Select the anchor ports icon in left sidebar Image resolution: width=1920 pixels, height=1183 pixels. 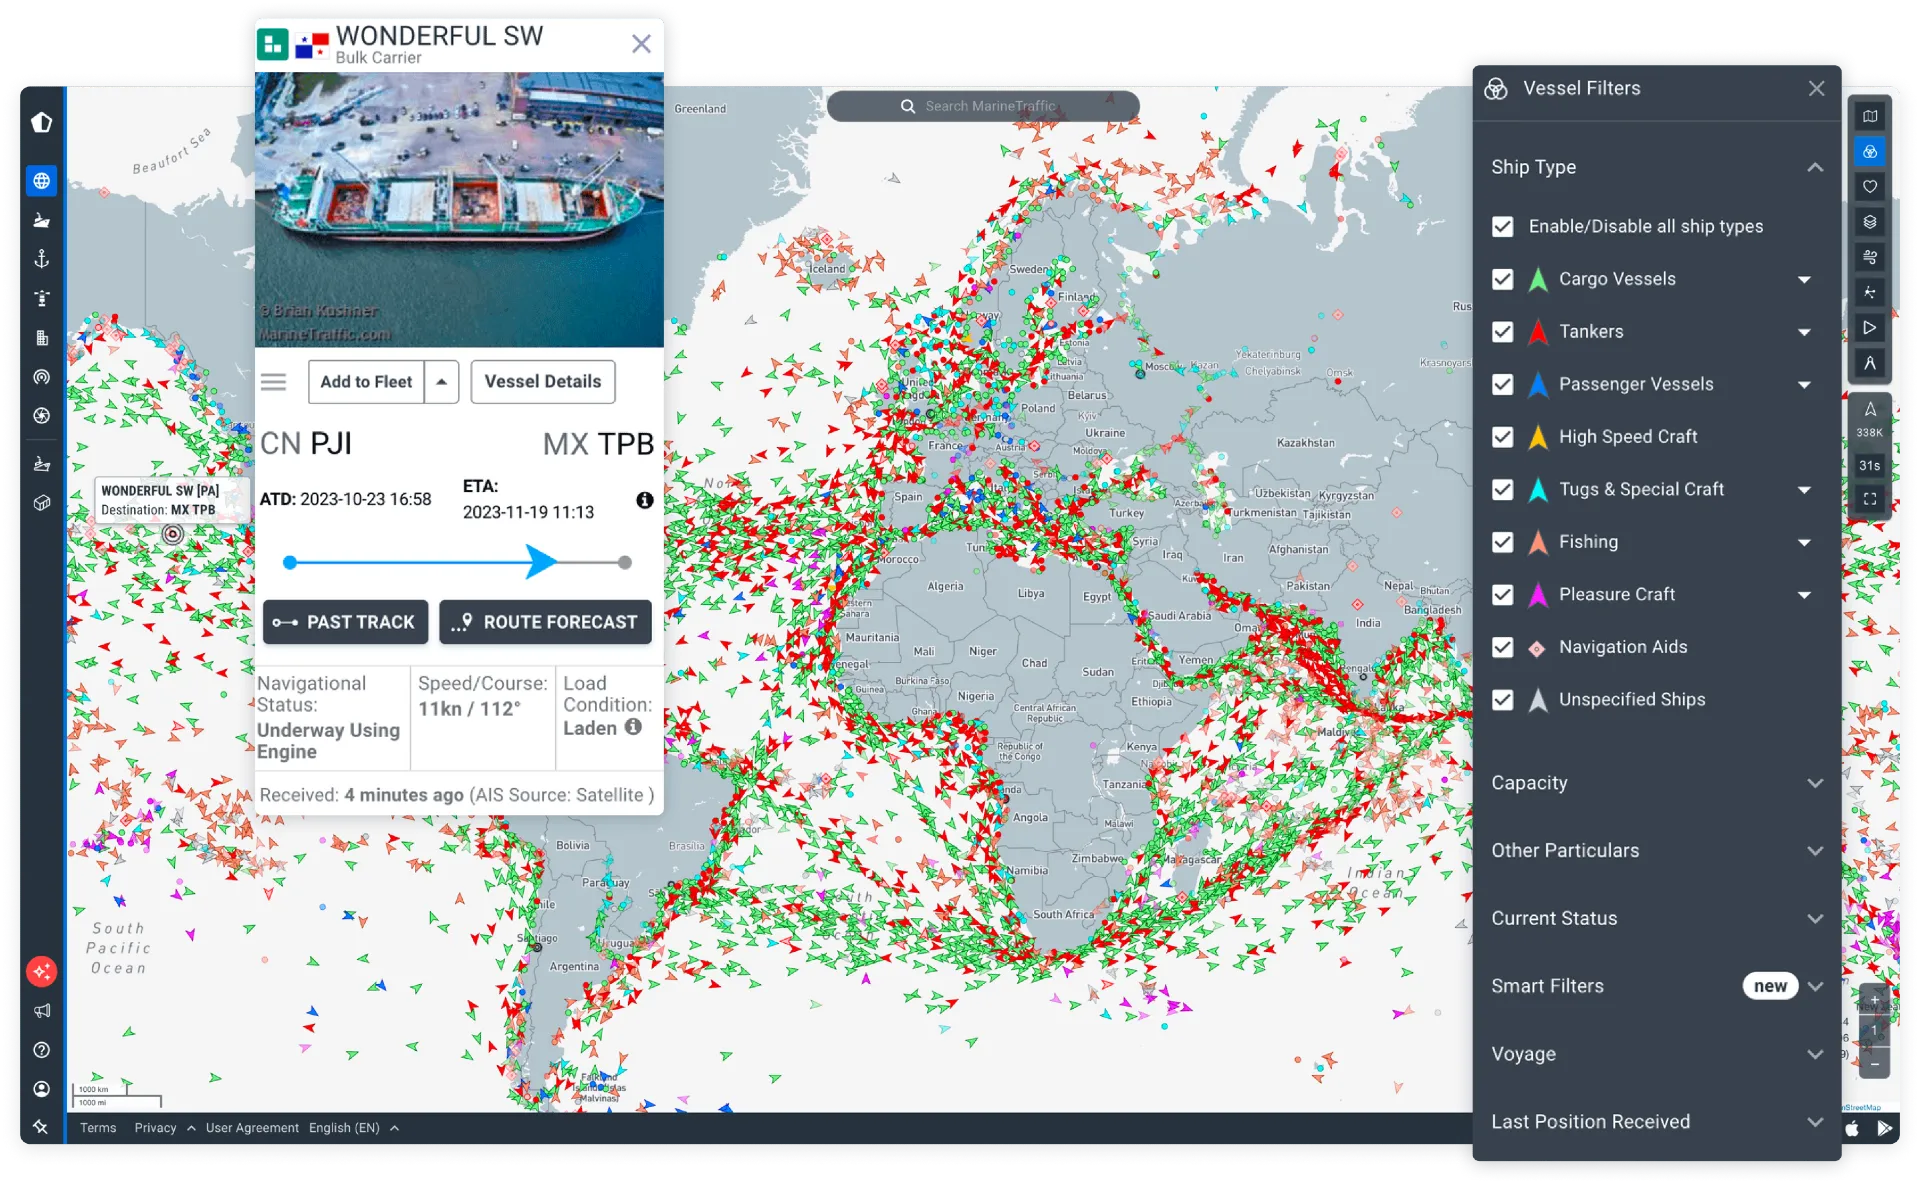(41, 259)
